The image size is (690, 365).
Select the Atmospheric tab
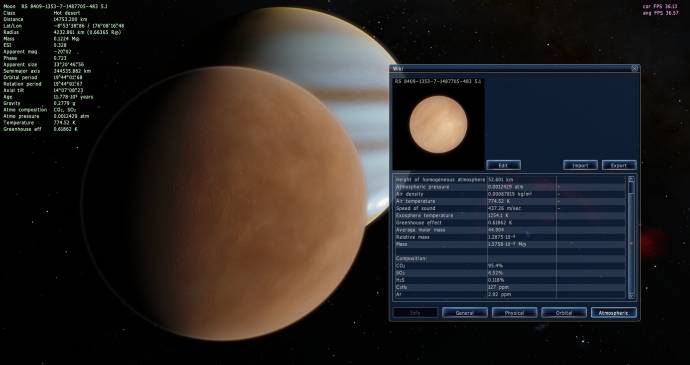click(614, 313)
